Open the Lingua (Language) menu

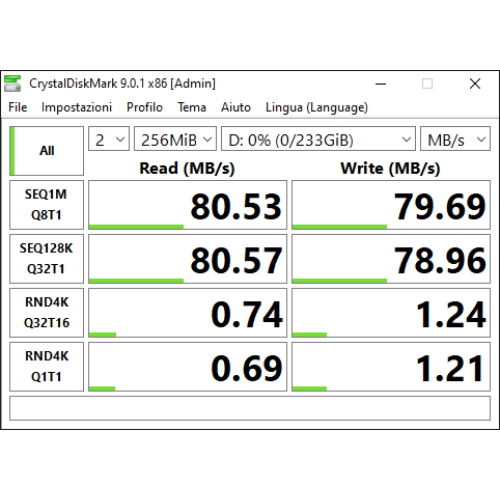(x=316, y=107)
